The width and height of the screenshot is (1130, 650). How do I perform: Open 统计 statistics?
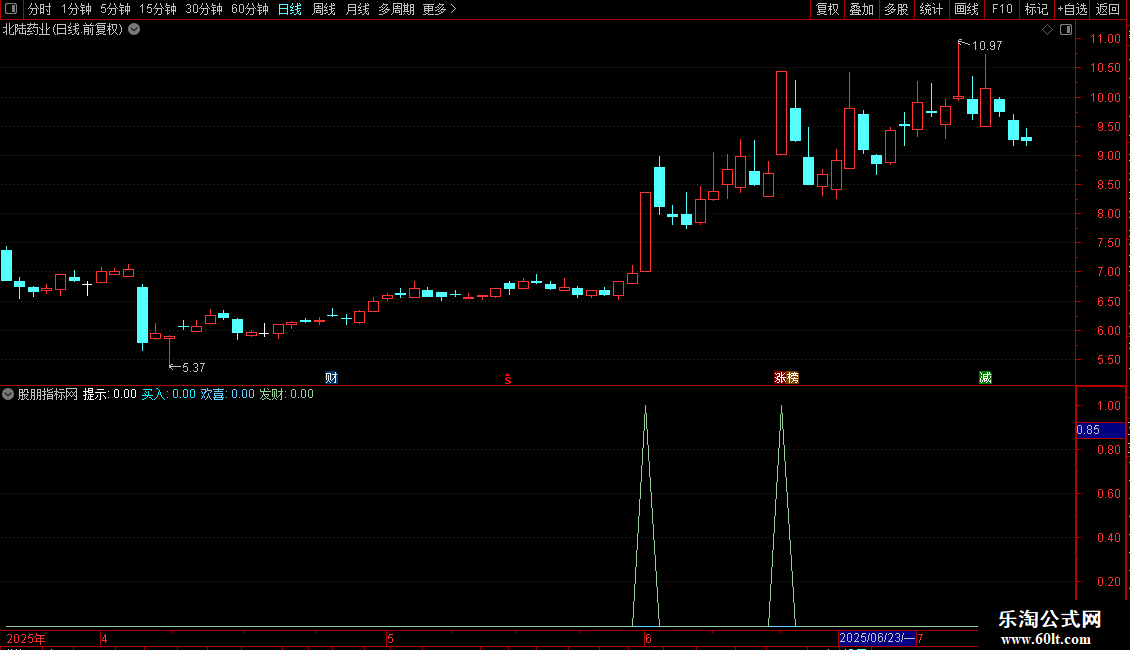pos(931,9)
